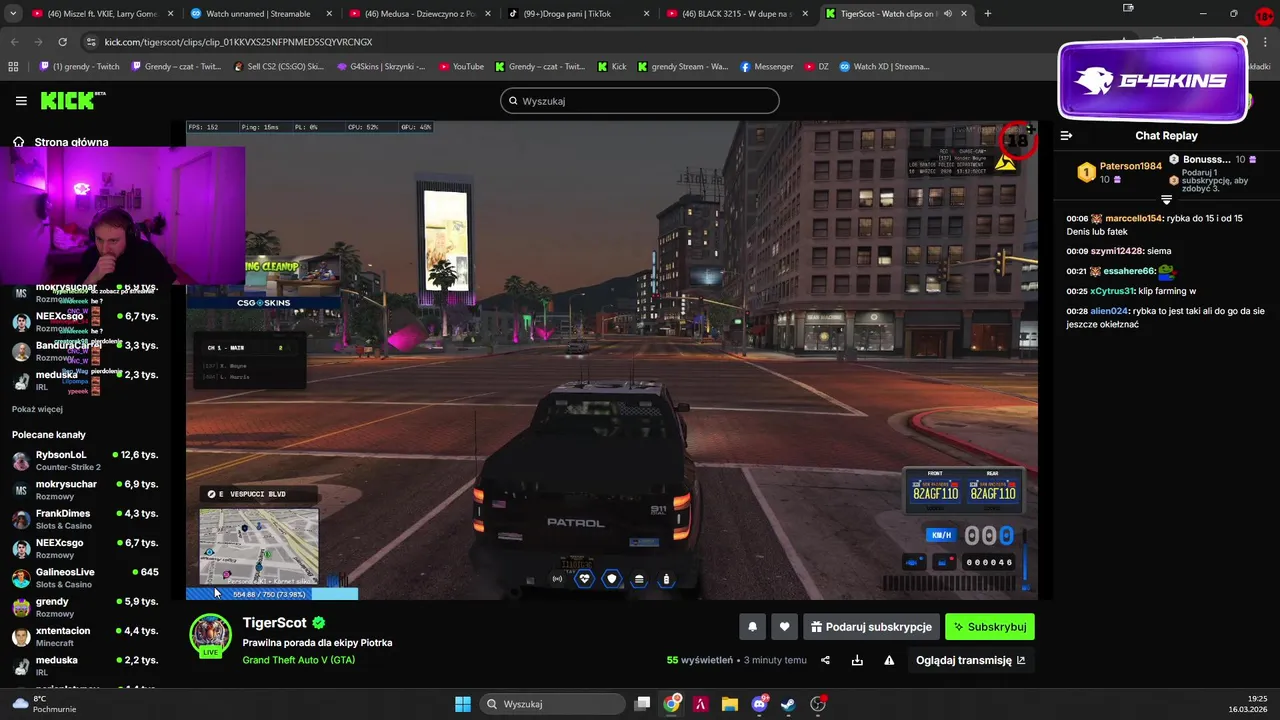This screenshot has width=1280, height=720.
Task: Open the red A app in taskbar
Action: coord(701,704)
